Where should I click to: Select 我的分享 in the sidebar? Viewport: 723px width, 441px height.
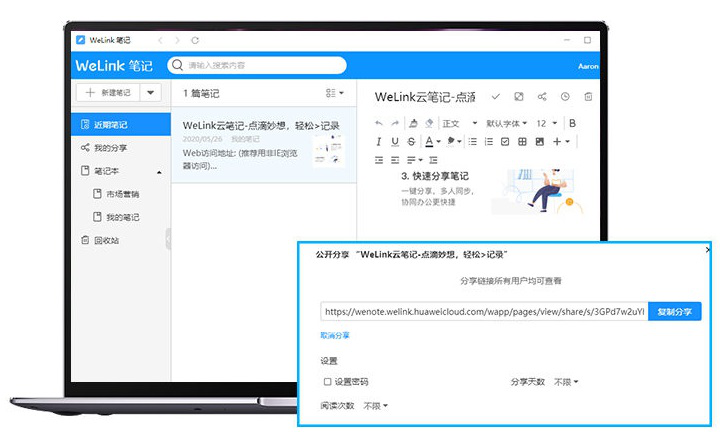tap(121, 148)
